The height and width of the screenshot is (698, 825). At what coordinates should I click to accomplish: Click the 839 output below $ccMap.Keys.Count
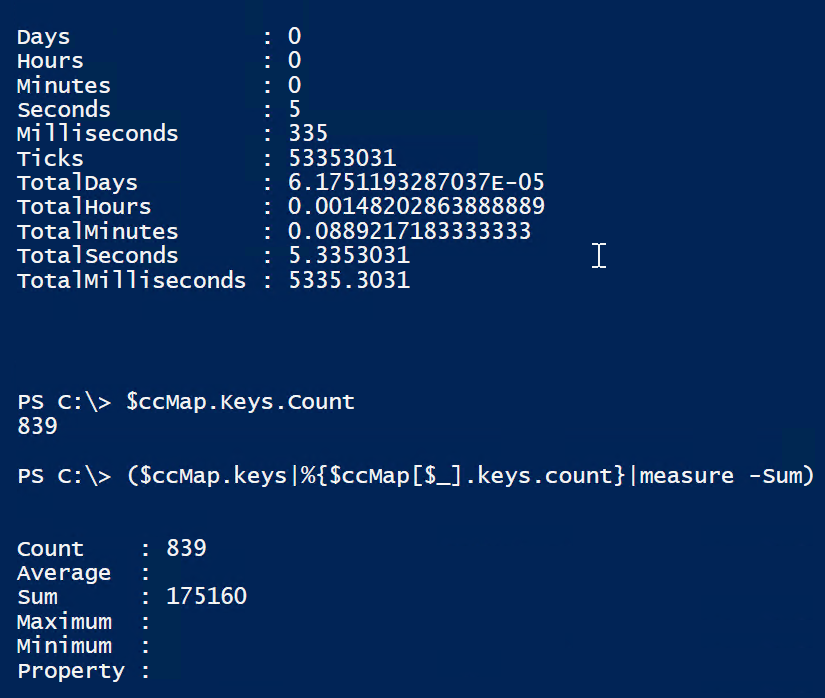coord(37,427)
